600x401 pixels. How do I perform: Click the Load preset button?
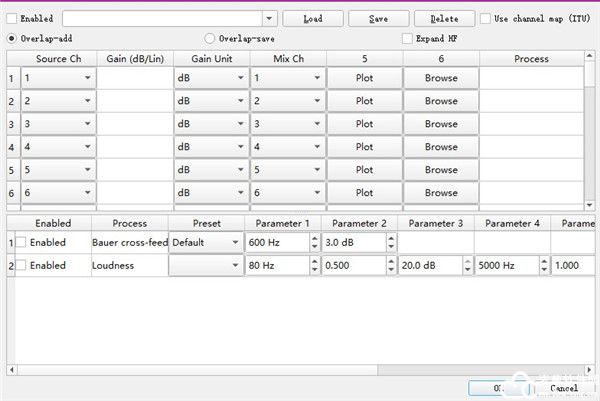click(x=312, y=18)
